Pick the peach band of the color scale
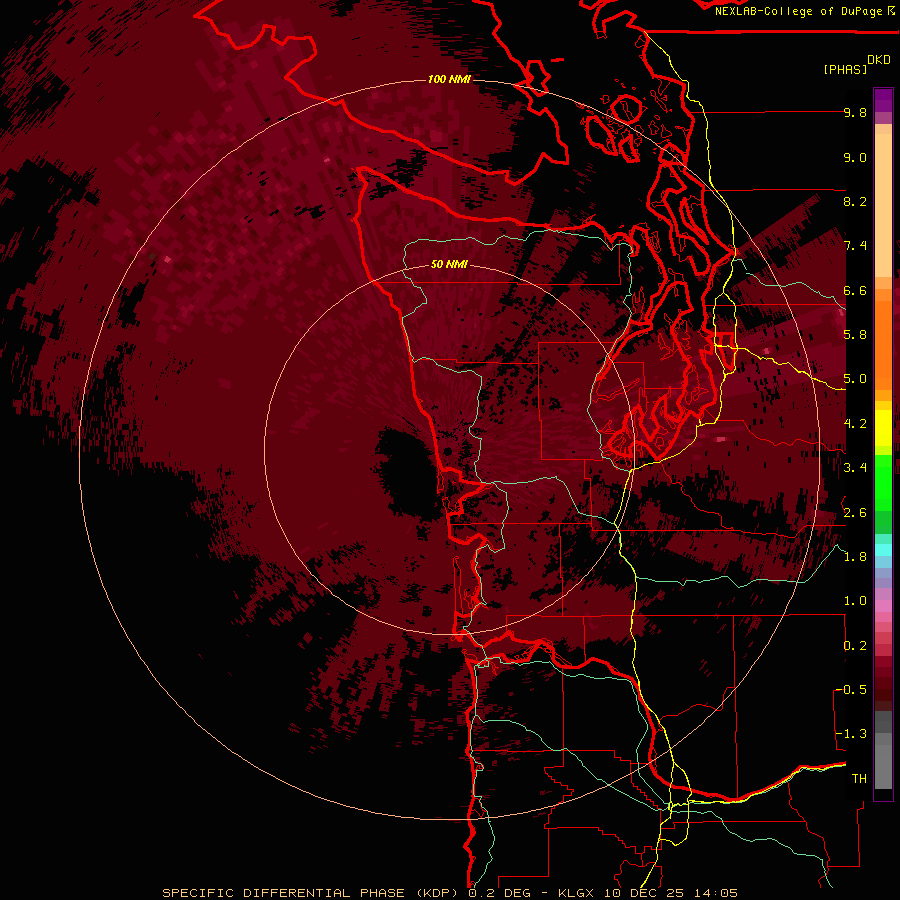 (x=883, y=207)
